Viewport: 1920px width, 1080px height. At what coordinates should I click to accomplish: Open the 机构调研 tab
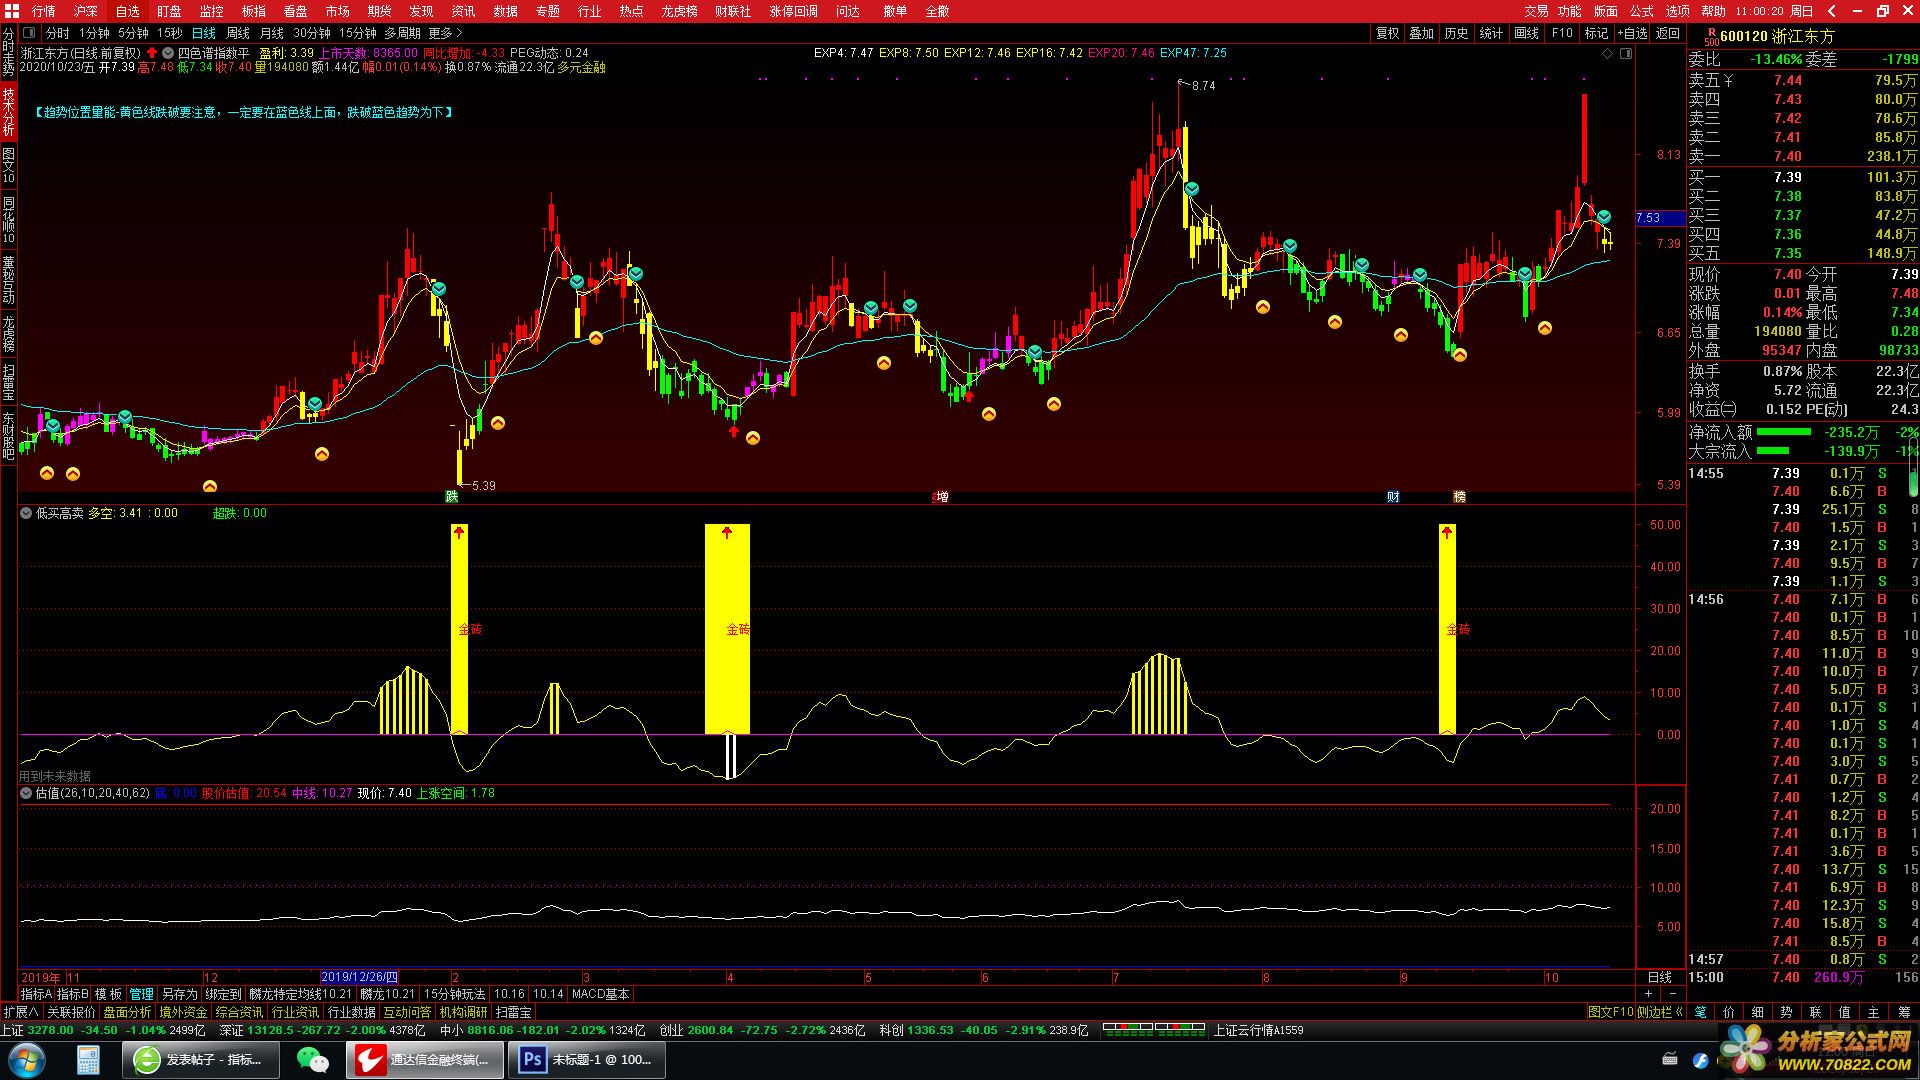click(464, 1012)
